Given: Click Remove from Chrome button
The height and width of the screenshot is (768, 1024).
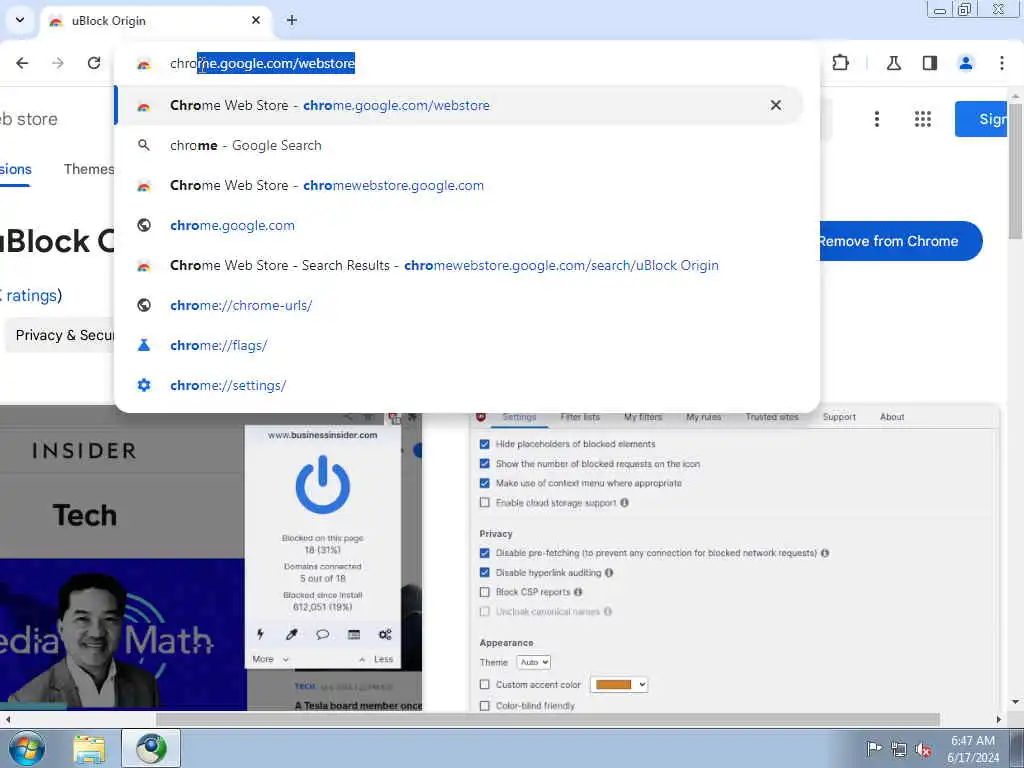Looking at the screenshot, I should [900, 241].
